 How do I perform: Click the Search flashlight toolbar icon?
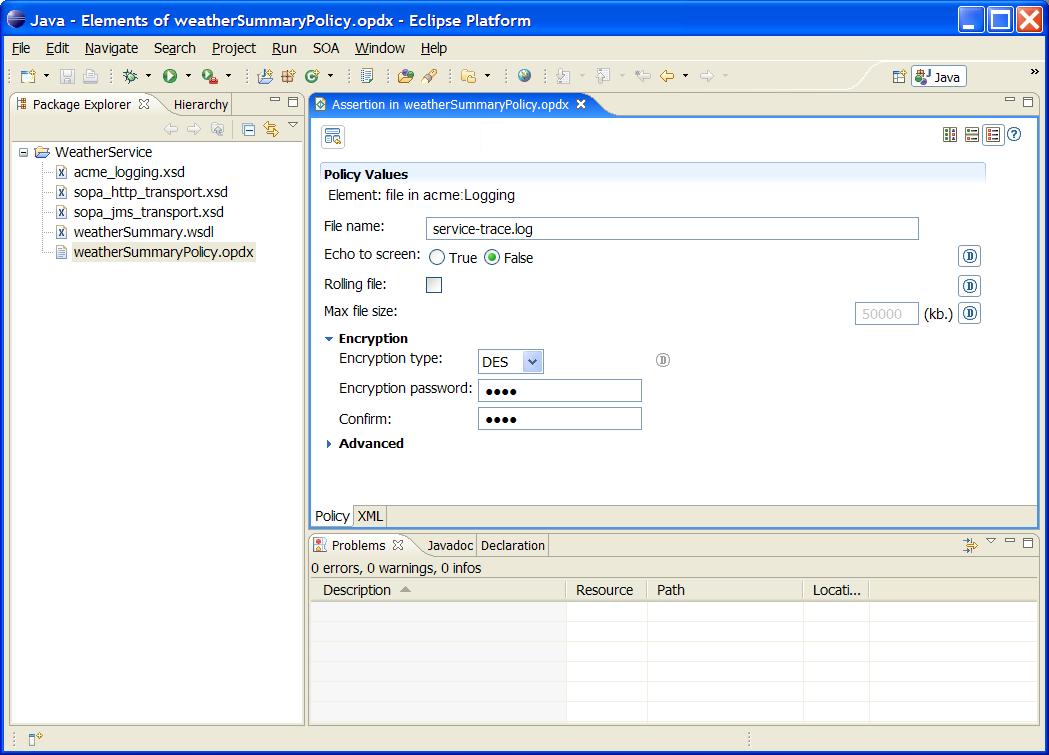click(430, 76)
